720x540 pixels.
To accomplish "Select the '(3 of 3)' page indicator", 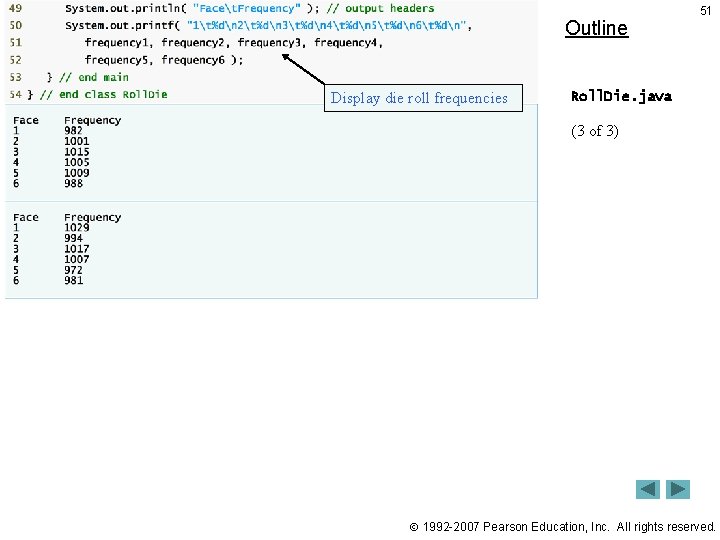I will click(595, 131).
